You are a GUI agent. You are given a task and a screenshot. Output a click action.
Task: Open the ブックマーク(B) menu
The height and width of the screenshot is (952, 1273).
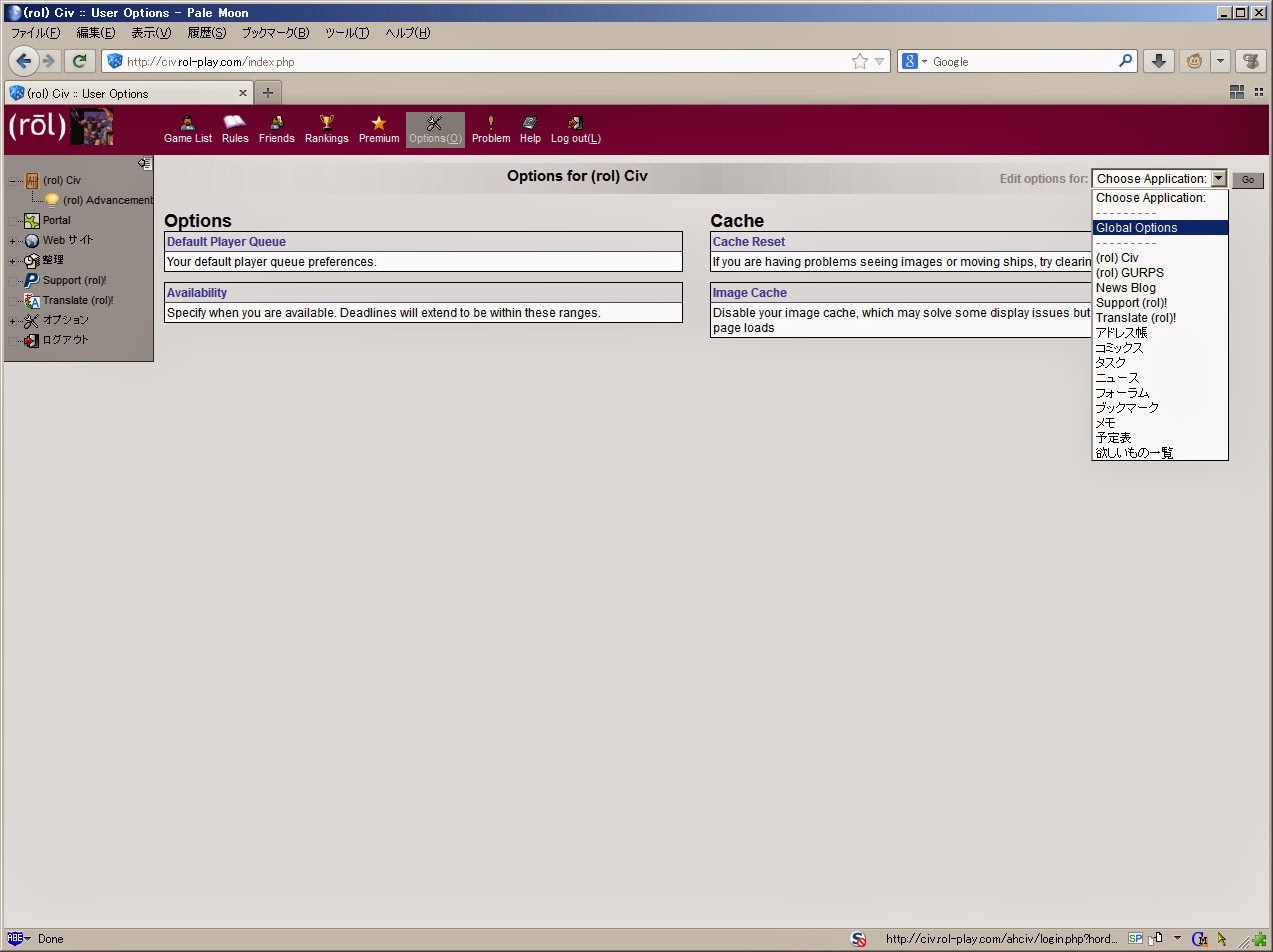coord(276,33)
